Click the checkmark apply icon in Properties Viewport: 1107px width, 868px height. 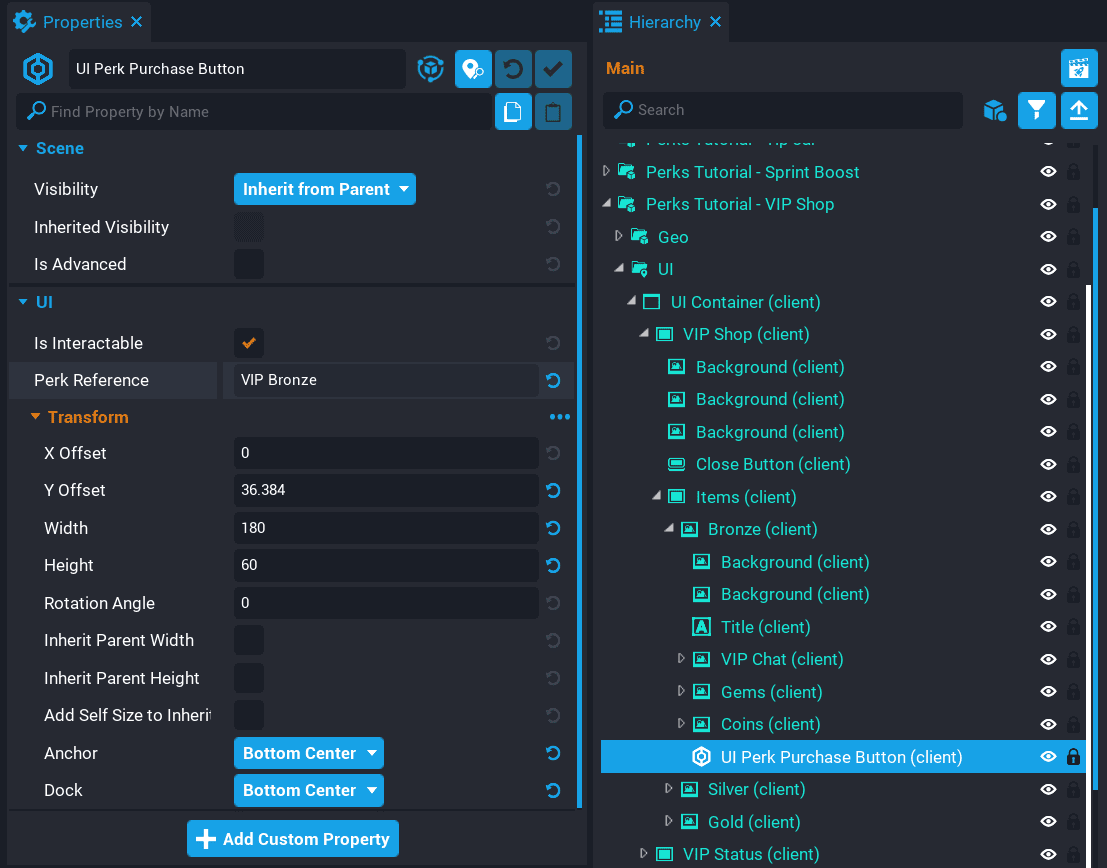553,69
